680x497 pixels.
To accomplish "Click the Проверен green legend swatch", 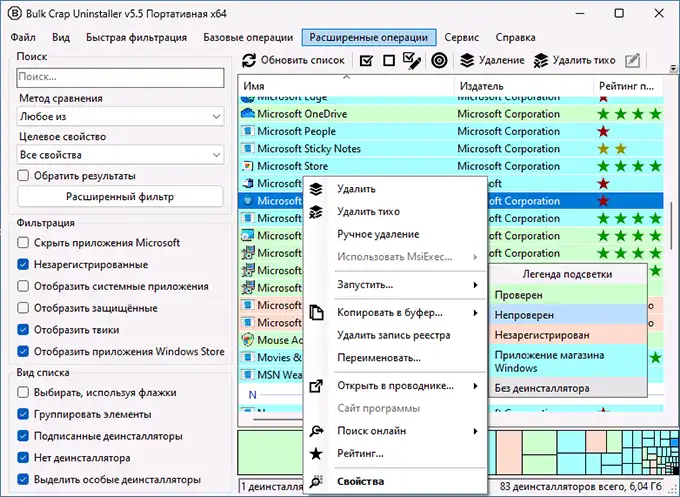I will click(x=568, y=294).
